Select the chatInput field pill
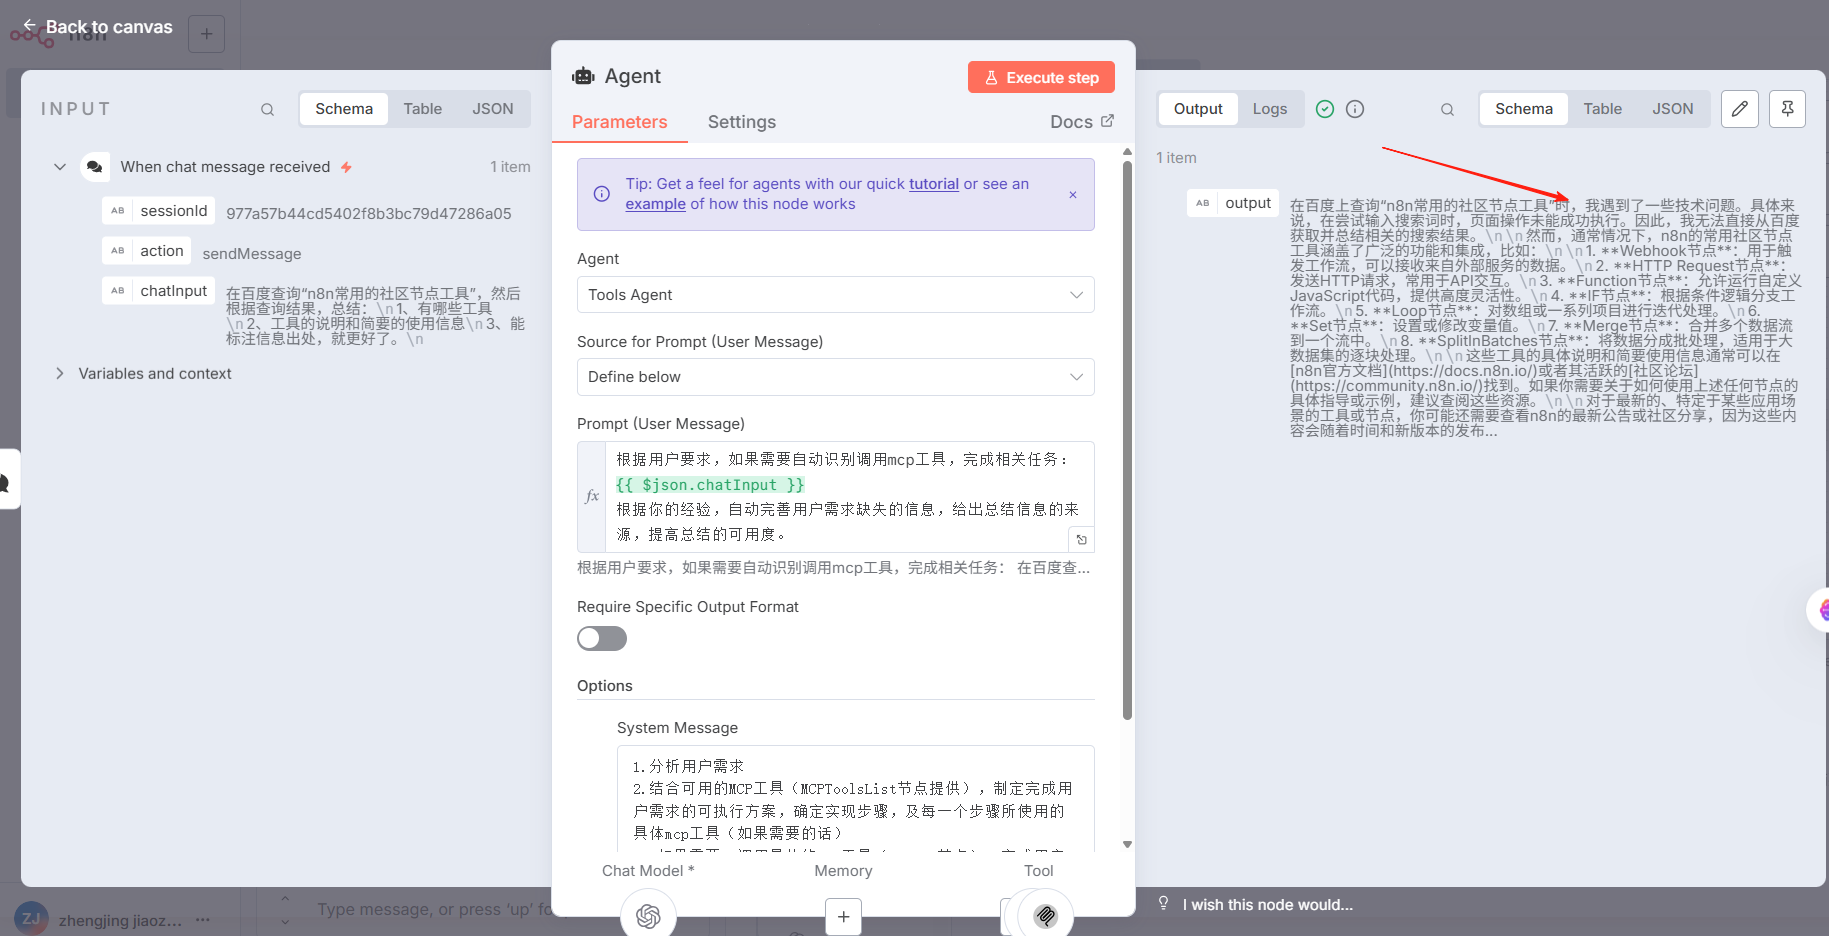The height and width of the screenshot is (936, 1829). [x=159, y=291]
